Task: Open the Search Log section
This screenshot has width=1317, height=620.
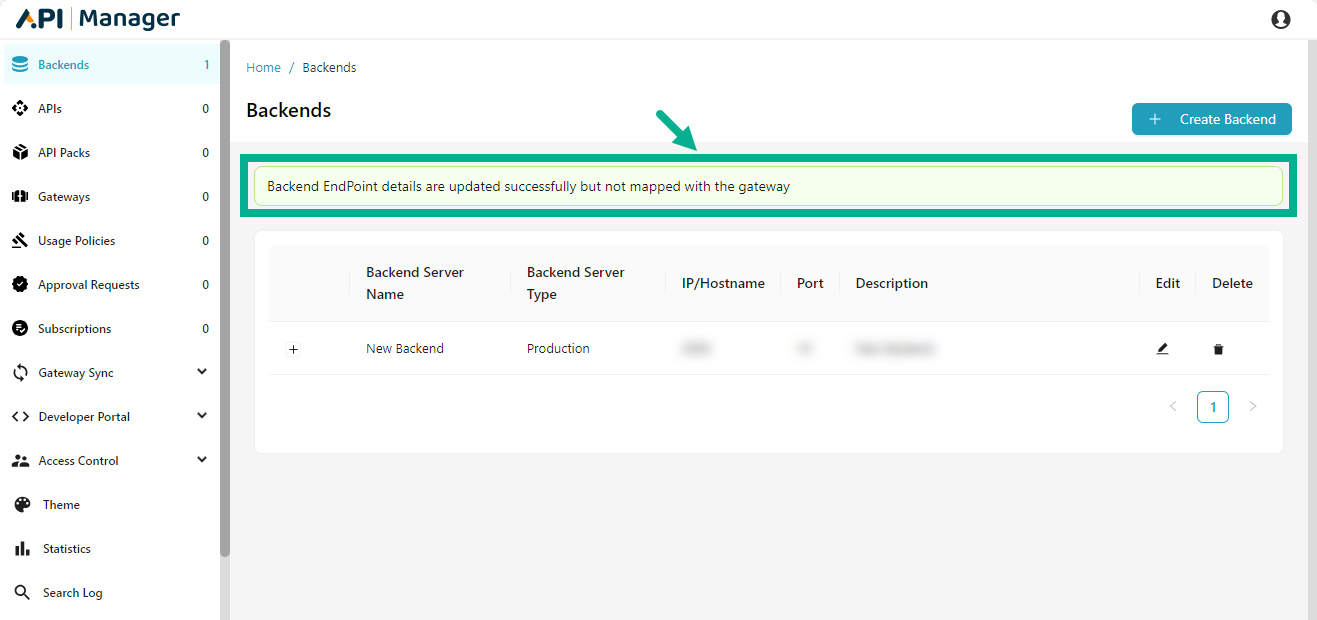Action: click(72, 592)
